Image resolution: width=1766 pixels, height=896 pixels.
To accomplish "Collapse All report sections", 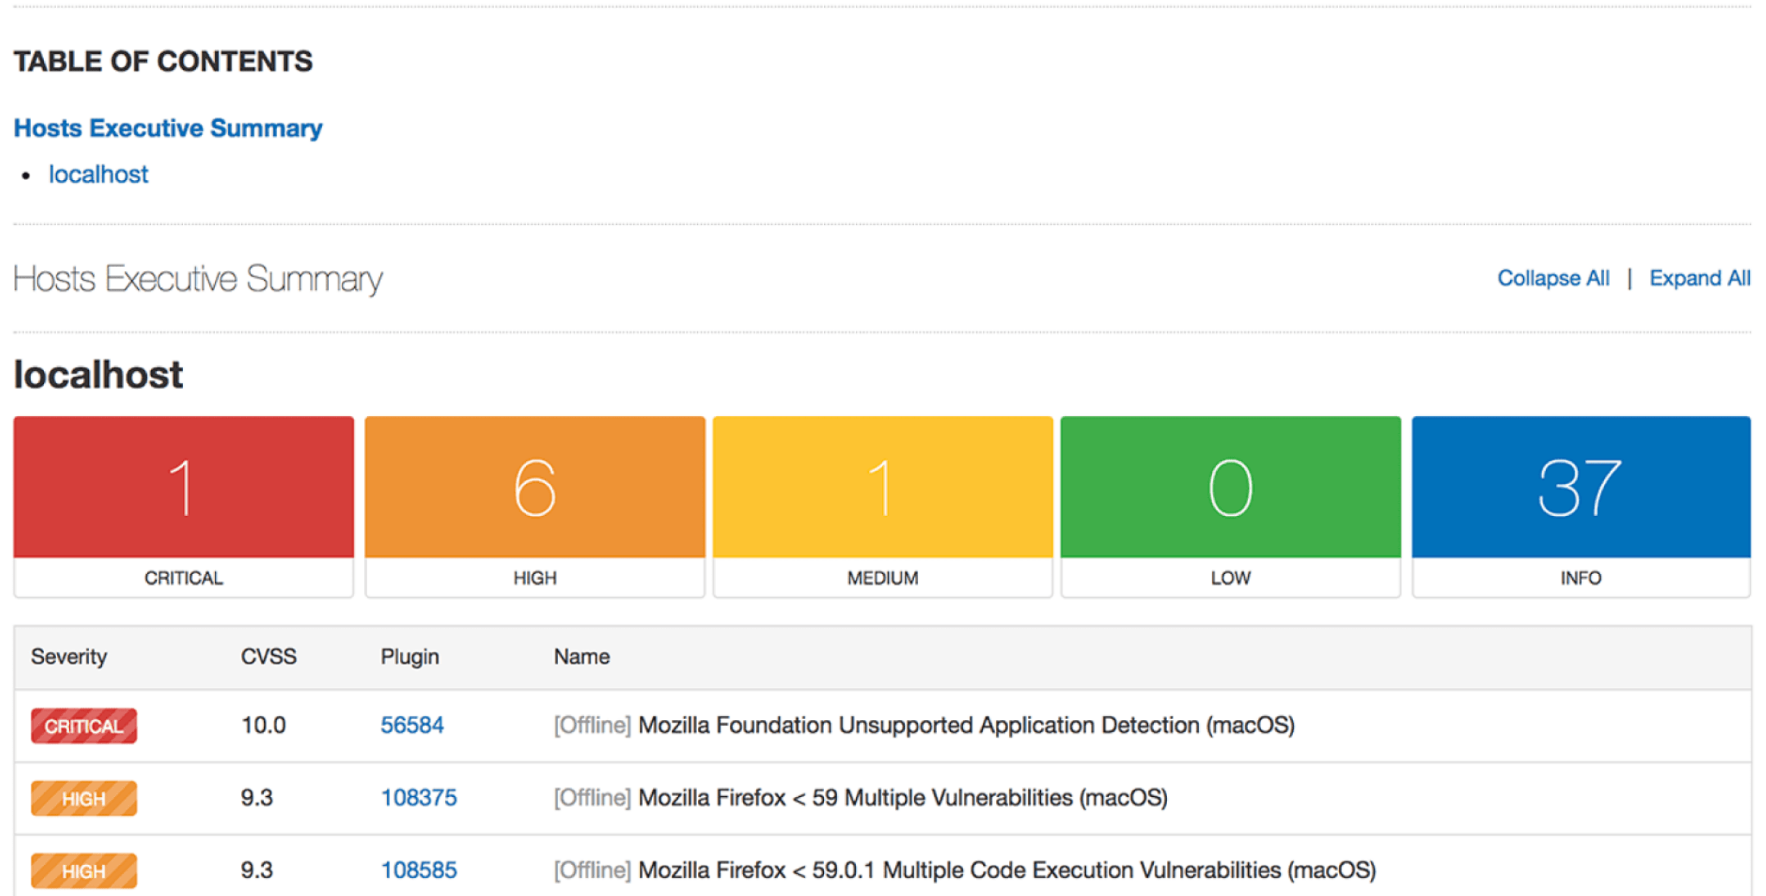I will click(x=1552, y=278).
